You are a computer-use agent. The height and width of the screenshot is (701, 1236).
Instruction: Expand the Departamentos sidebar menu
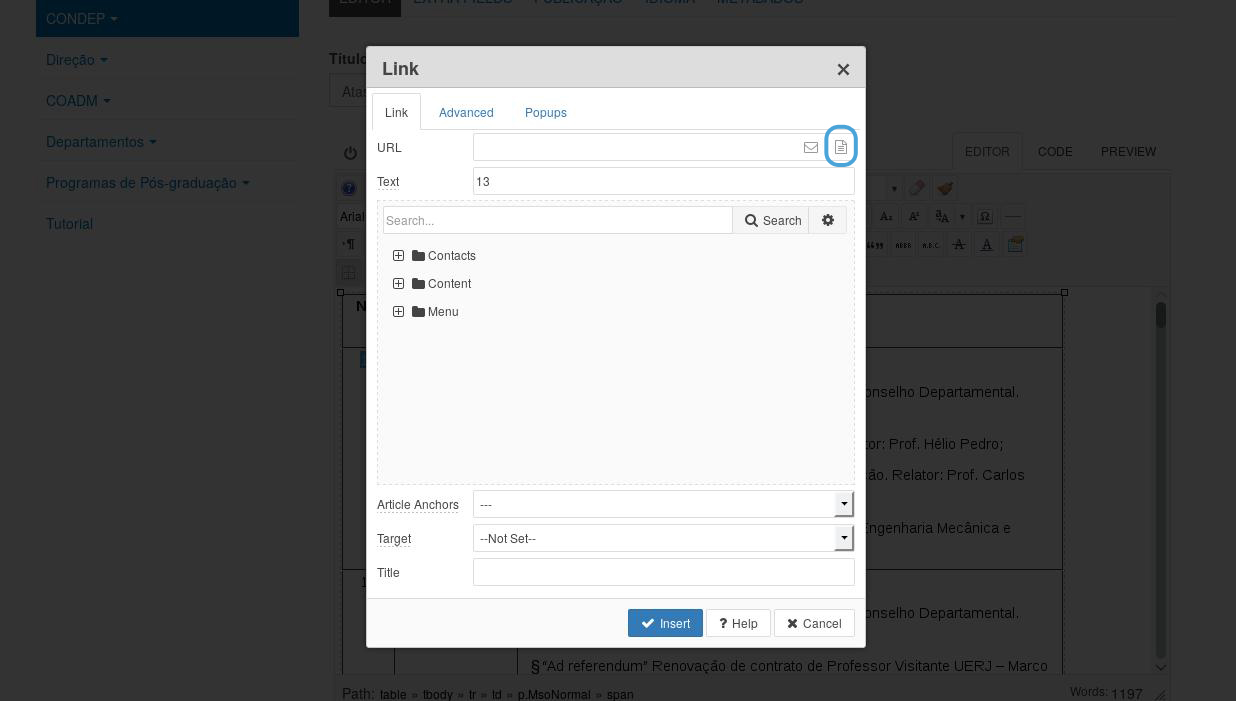(x=101, y=142)
